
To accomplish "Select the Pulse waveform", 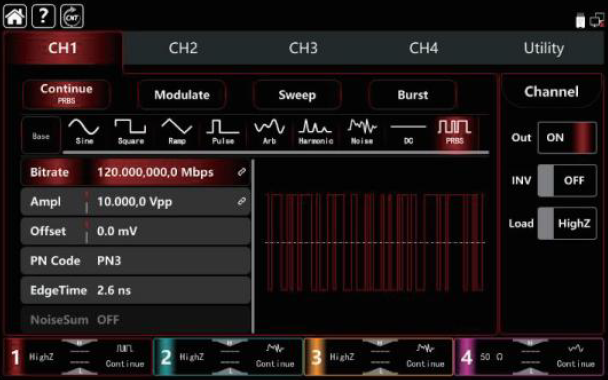I will [x=223, y=132].
